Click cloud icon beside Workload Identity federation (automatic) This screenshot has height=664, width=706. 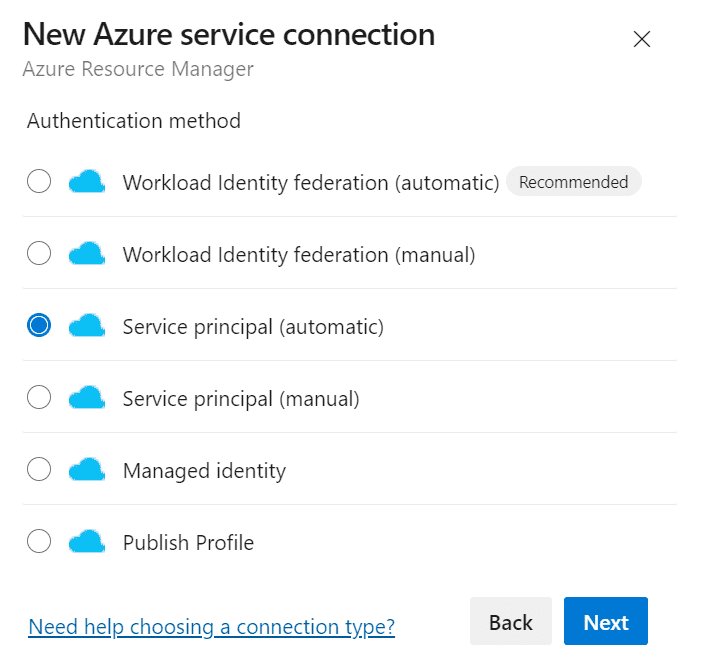[x=87, y=181]
